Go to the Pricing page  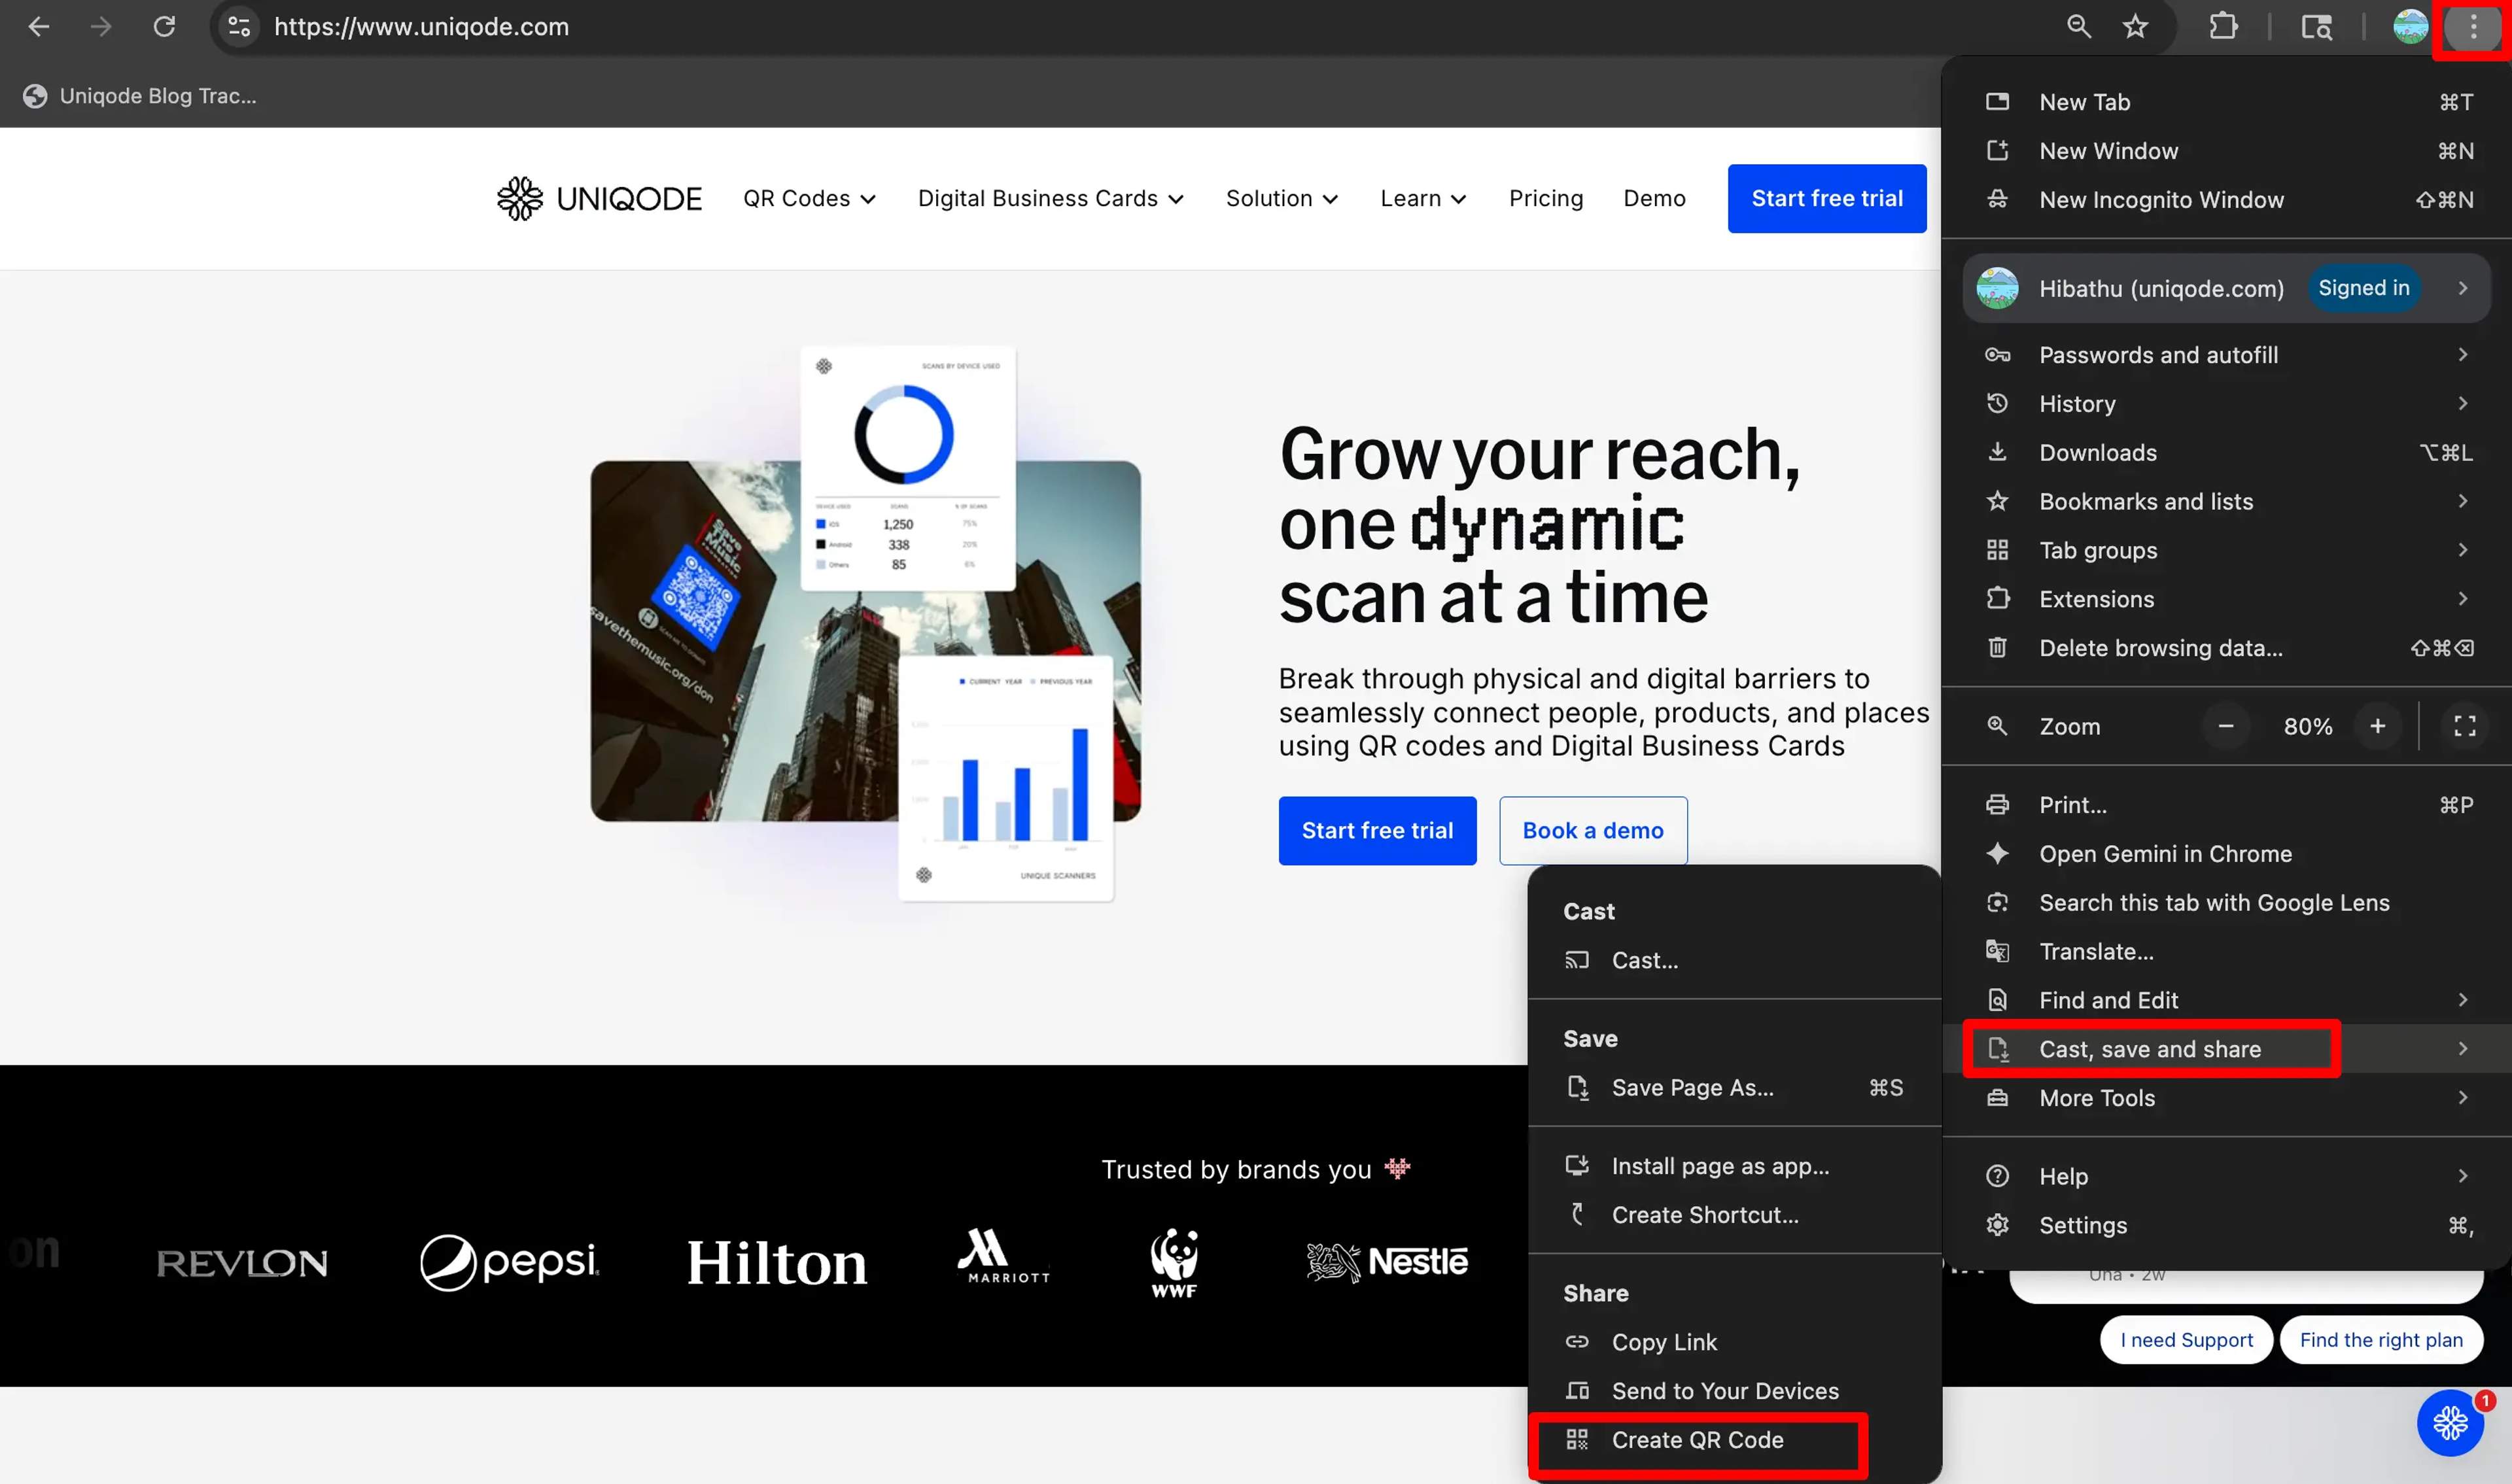[x=1546, y=198]
